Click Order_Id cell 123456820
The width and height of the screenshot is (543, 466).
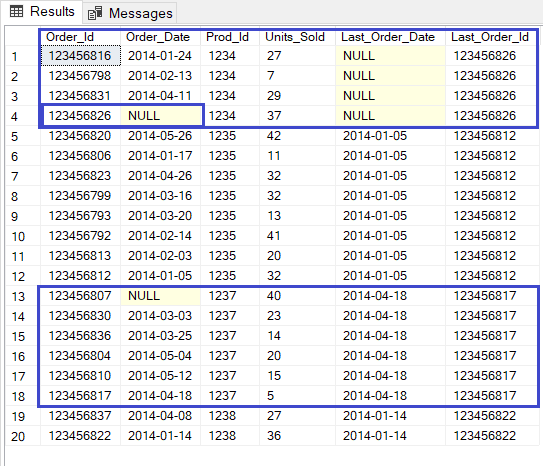80,136
